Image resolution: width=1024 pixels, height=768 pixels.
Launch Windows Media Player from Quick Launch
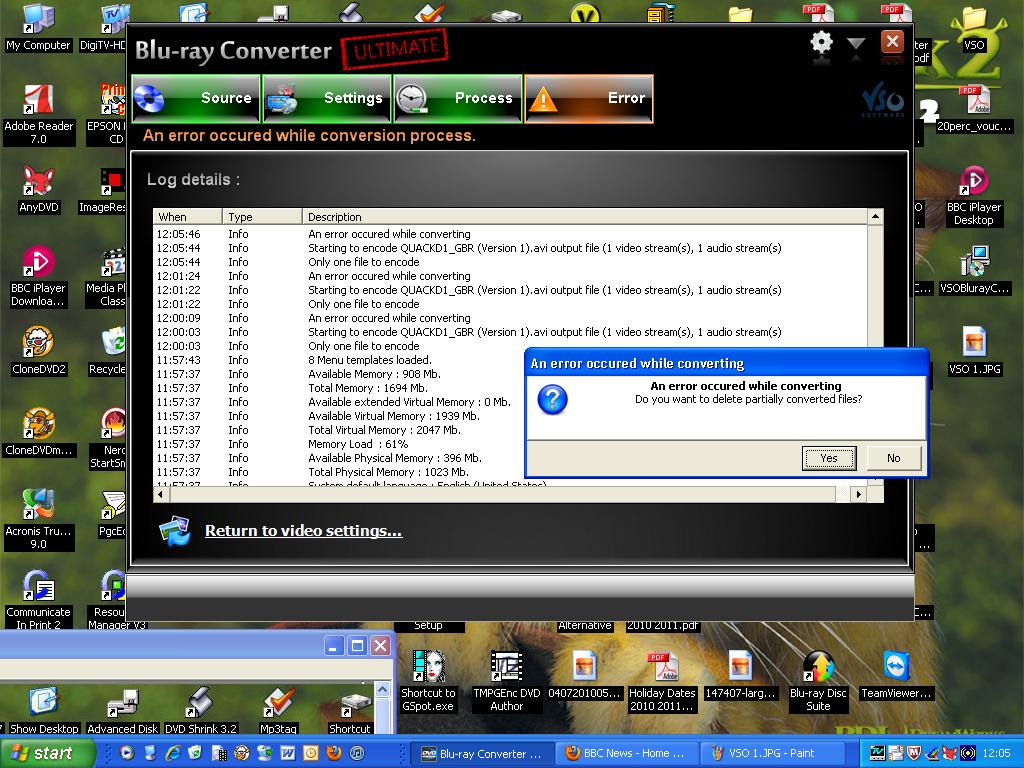coord(127,753)
